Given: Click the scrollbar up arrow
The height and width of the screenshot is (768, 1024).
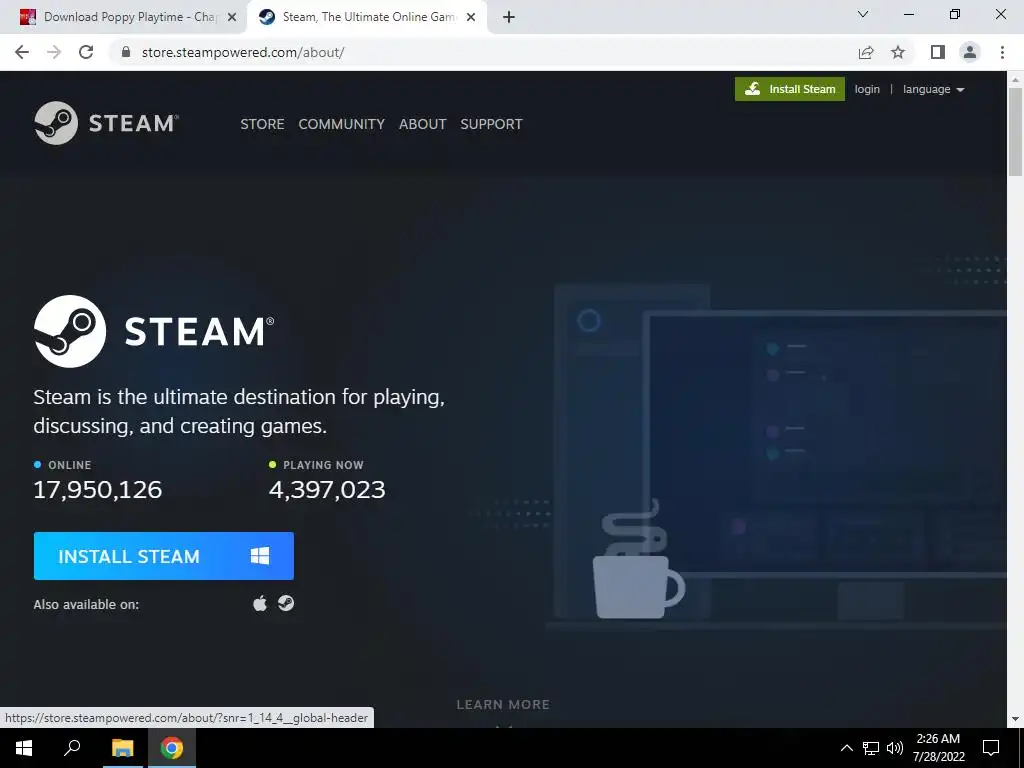Looking at the screenshot, I should point(1015,80).
